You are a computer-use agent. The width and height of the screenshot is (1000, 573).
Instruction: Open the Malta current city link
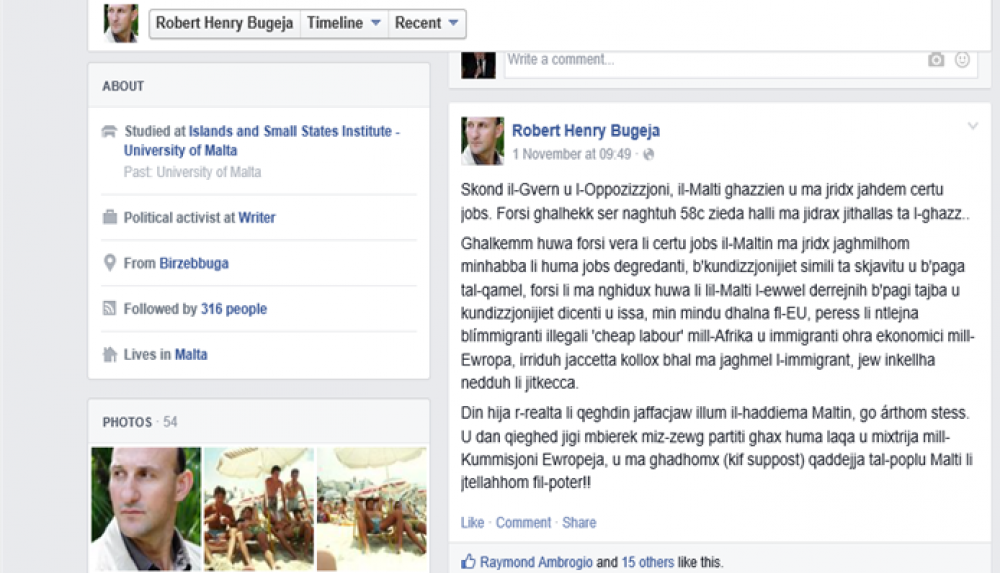pos(191,355)
